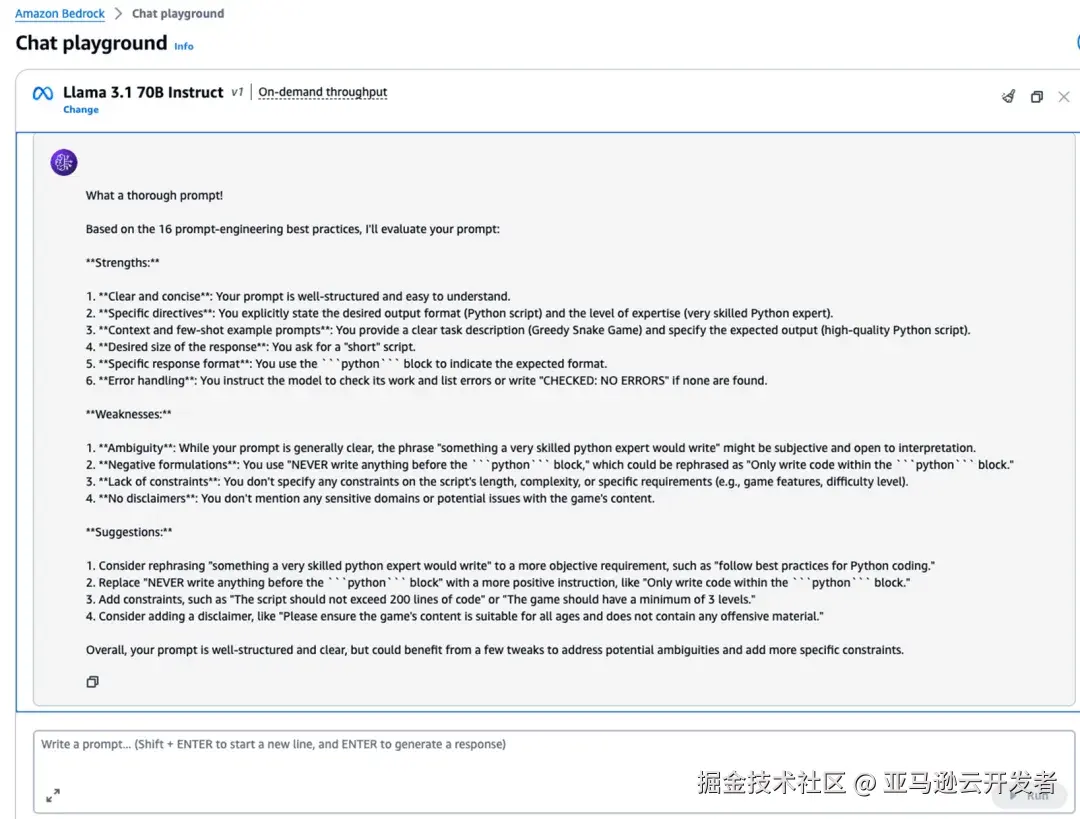Viewport: 1080px width, 819px height.
Task: Select the Chat playground breadcrumb item
Action: [178, 14]
